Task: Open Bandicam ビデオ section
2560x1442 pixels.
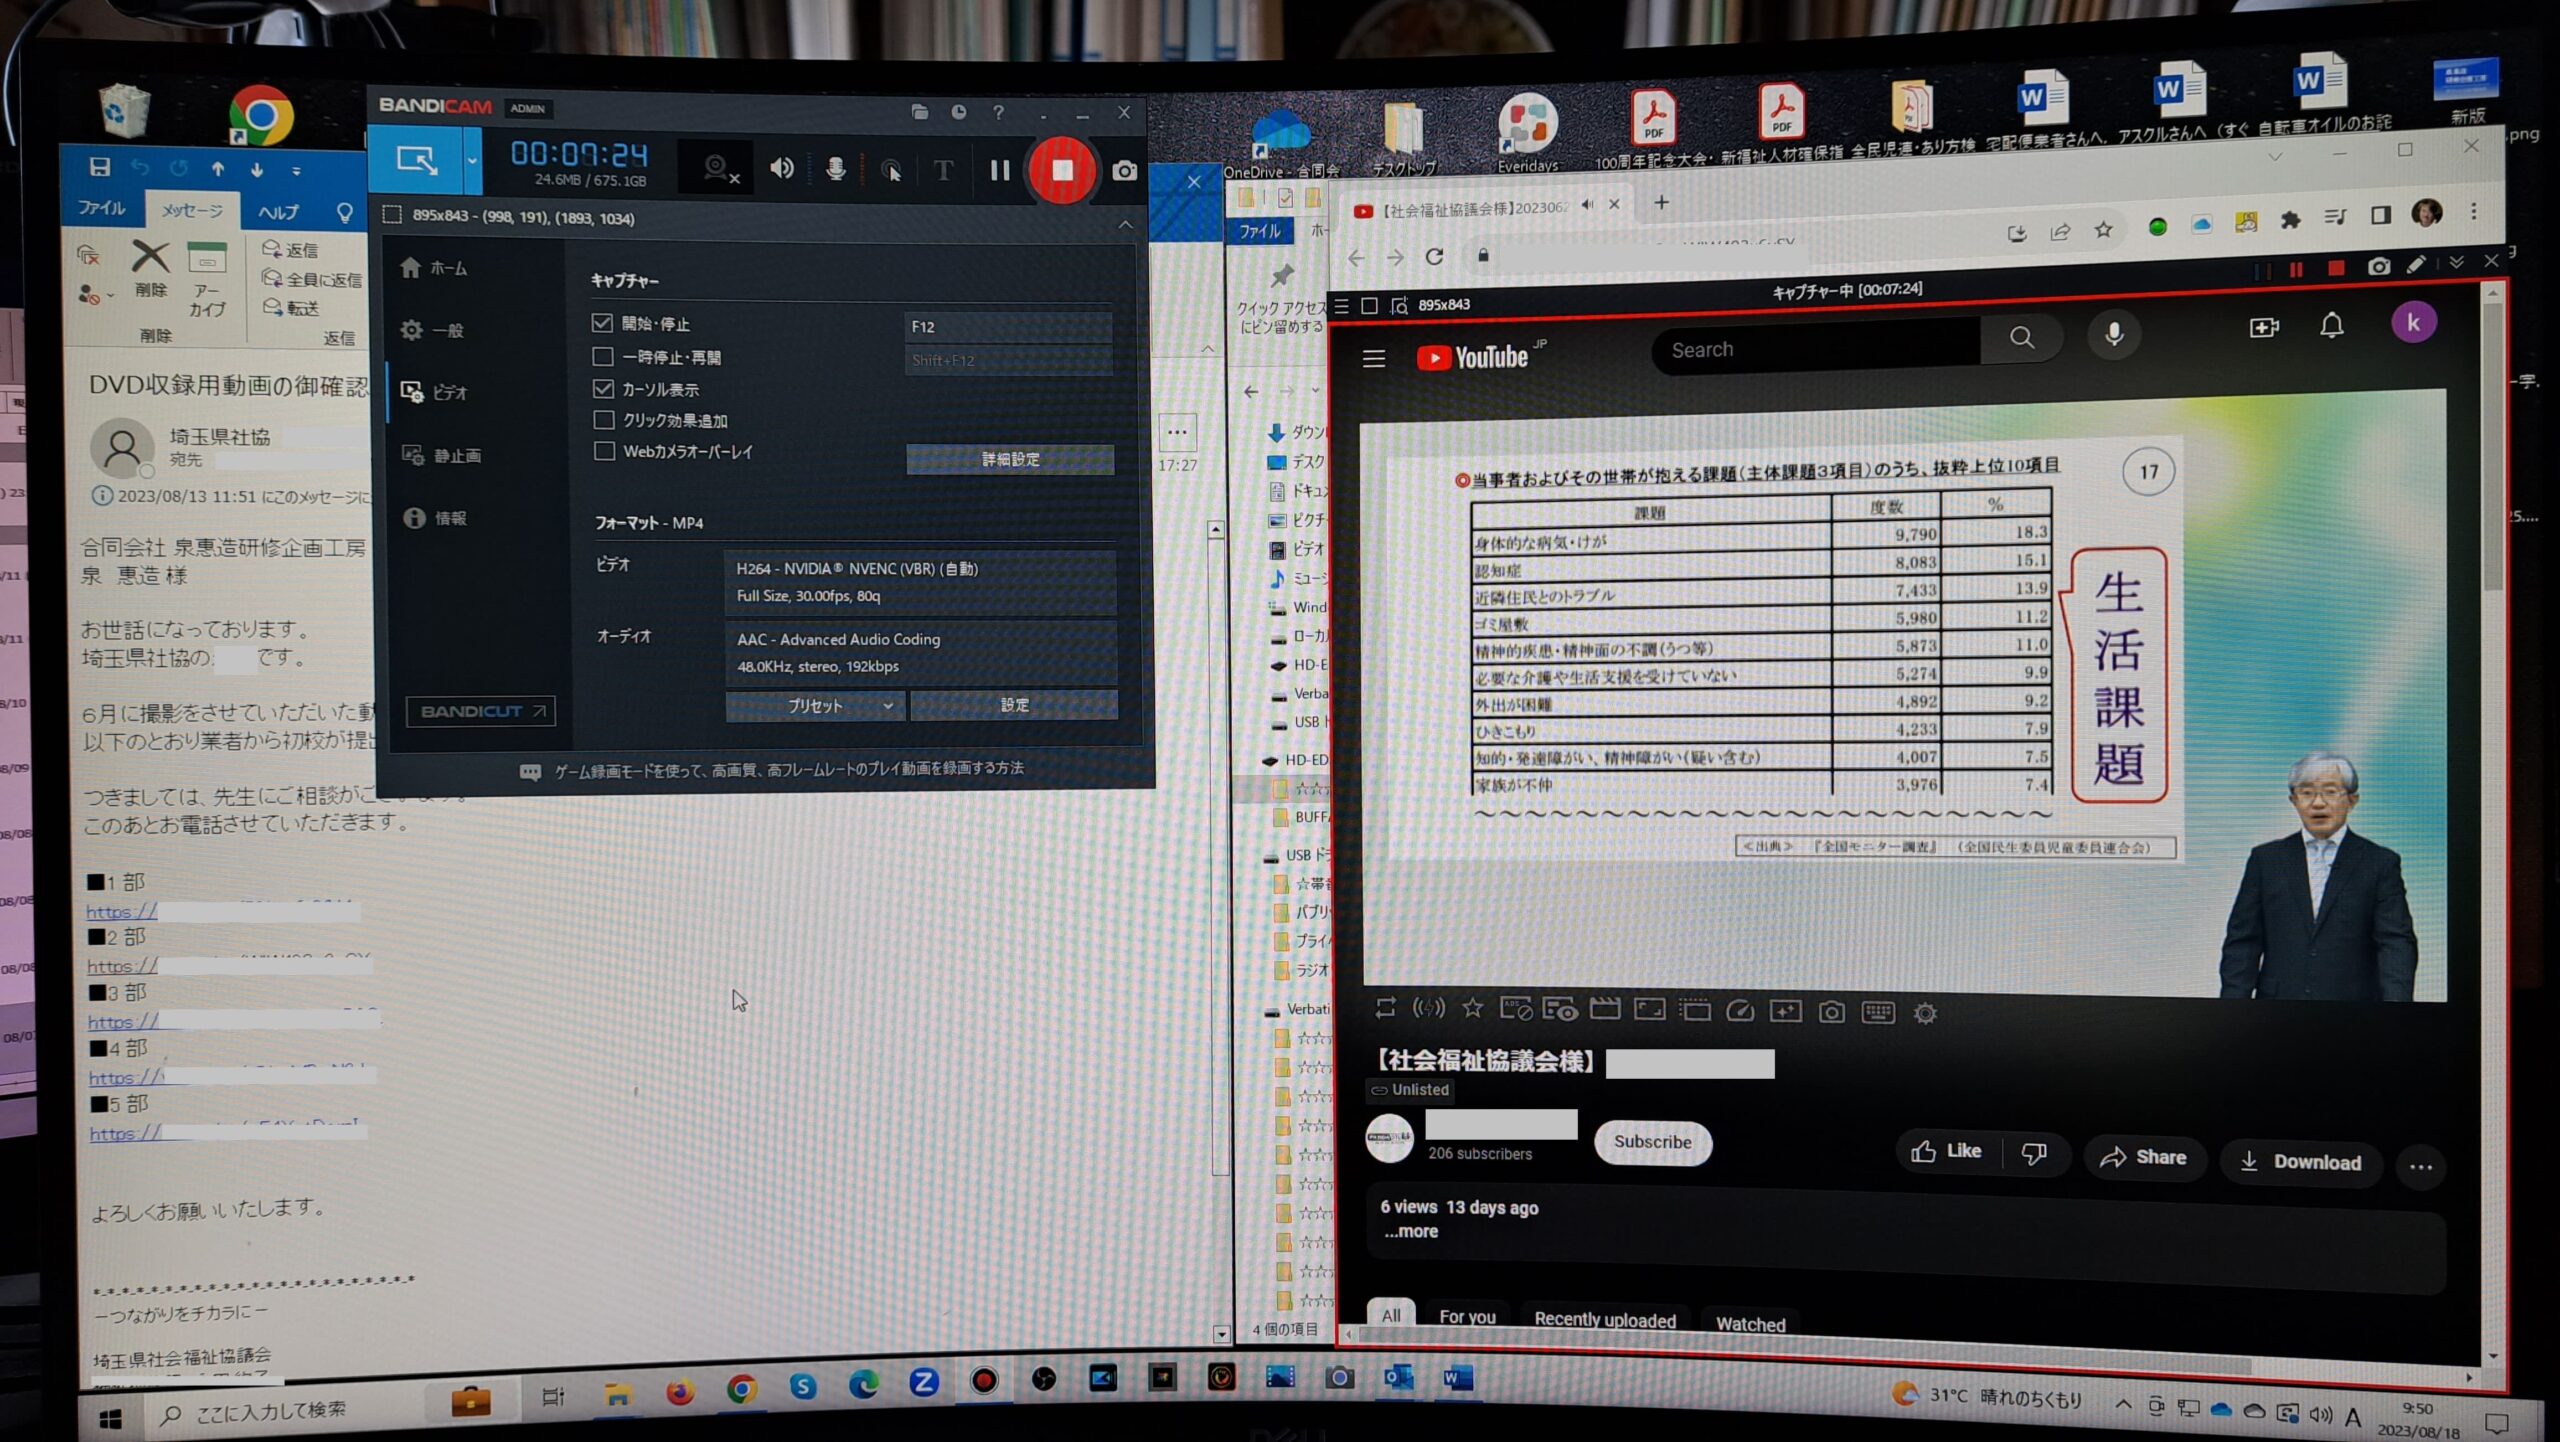Action: coord(436,392)
